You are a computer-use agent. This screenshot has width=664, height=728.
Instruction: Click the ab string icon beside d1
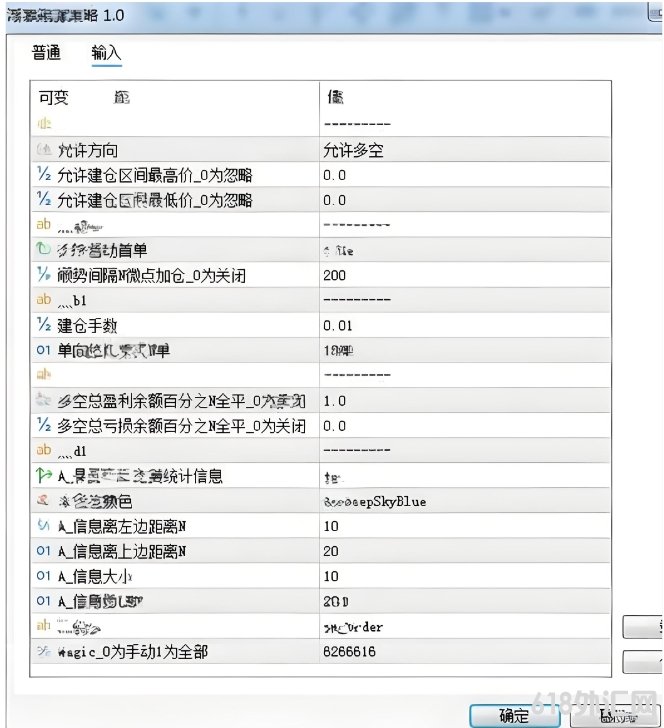coord(44,450)
